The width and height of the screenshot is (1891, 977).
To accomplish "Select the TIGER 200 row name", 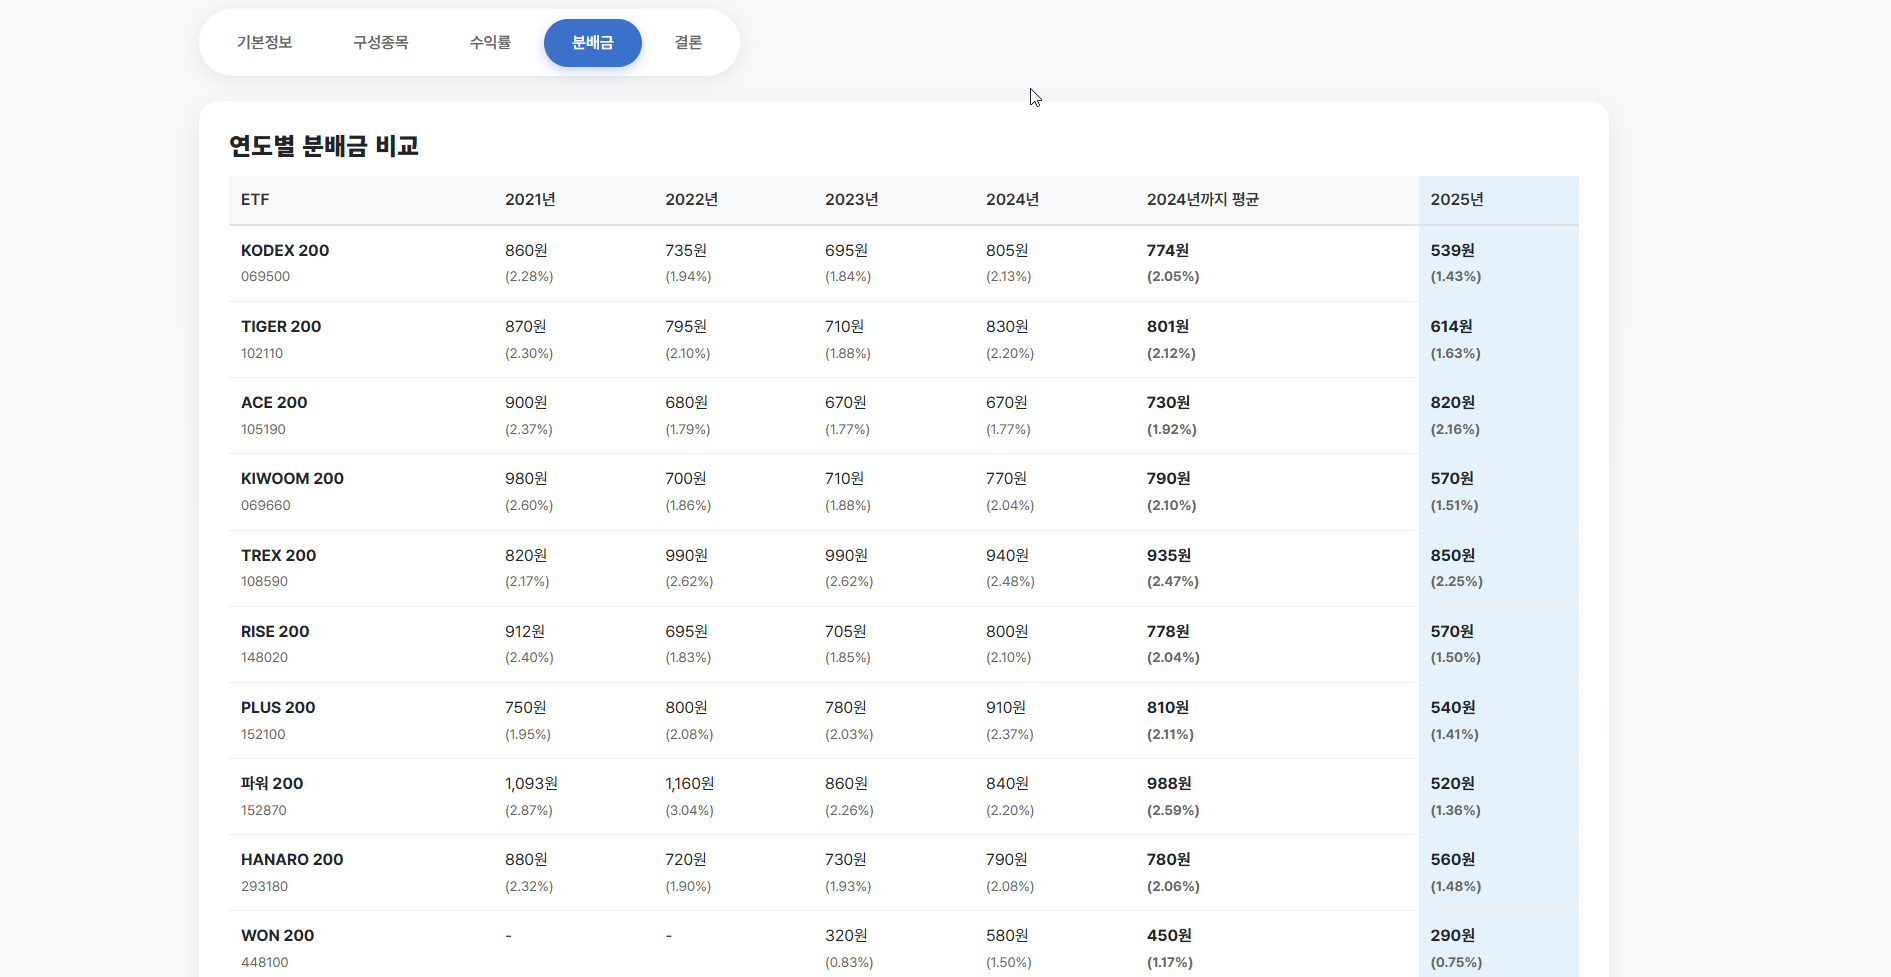I will click(281, 327).
